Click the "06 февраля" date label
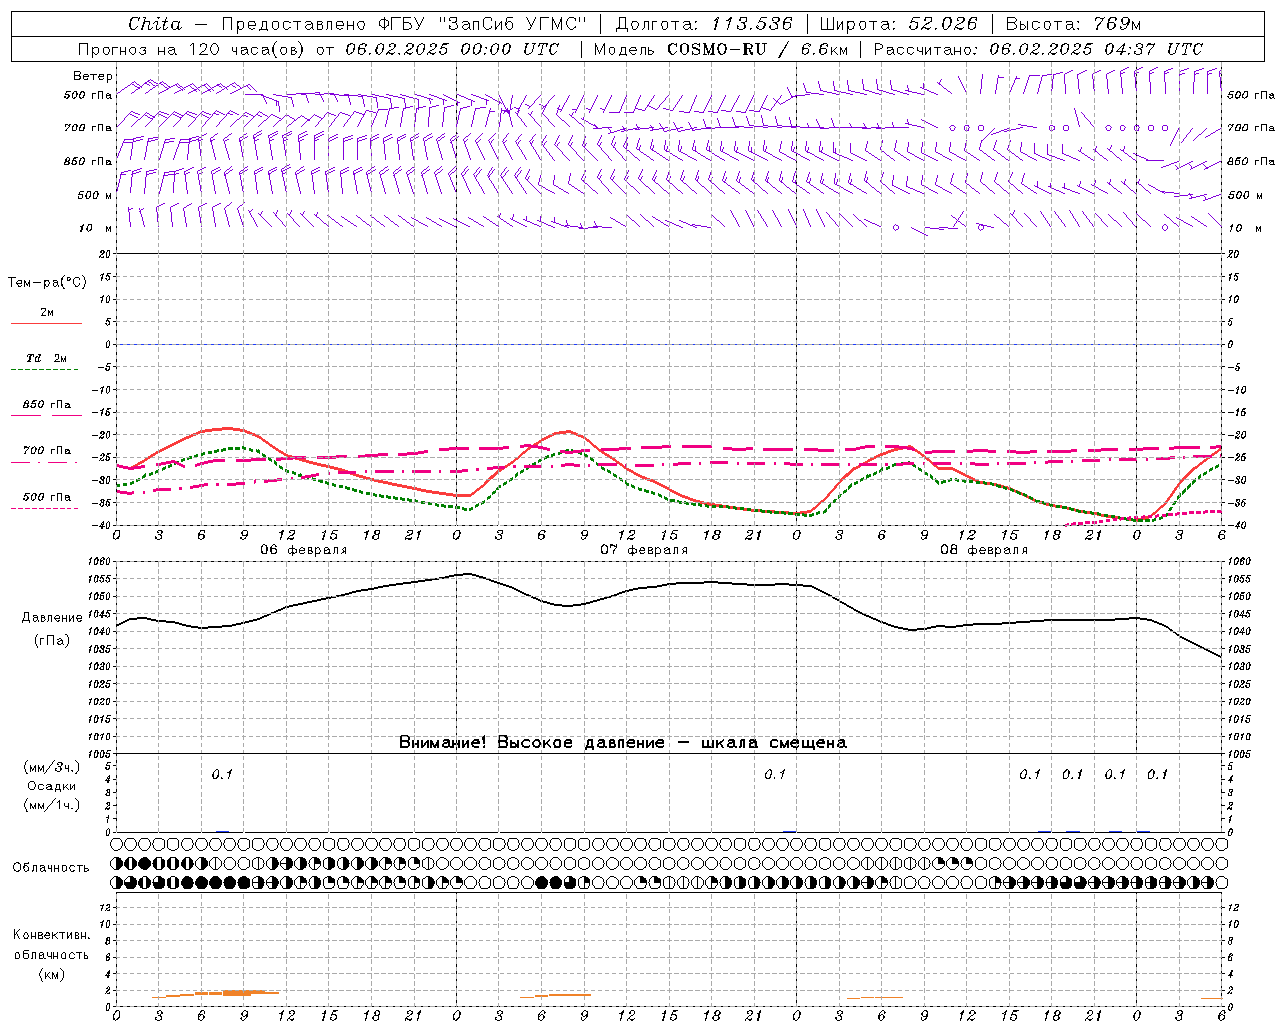 304,550
